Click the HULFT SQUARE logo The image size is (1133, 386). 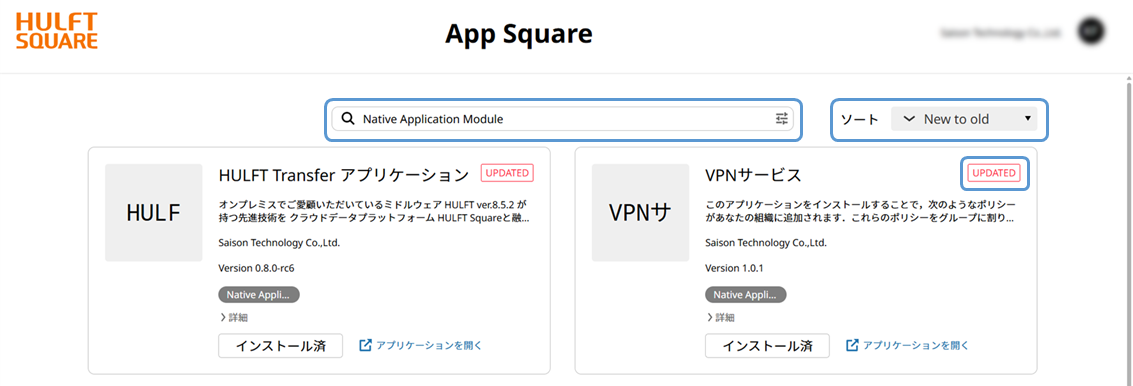pos(57,31)
